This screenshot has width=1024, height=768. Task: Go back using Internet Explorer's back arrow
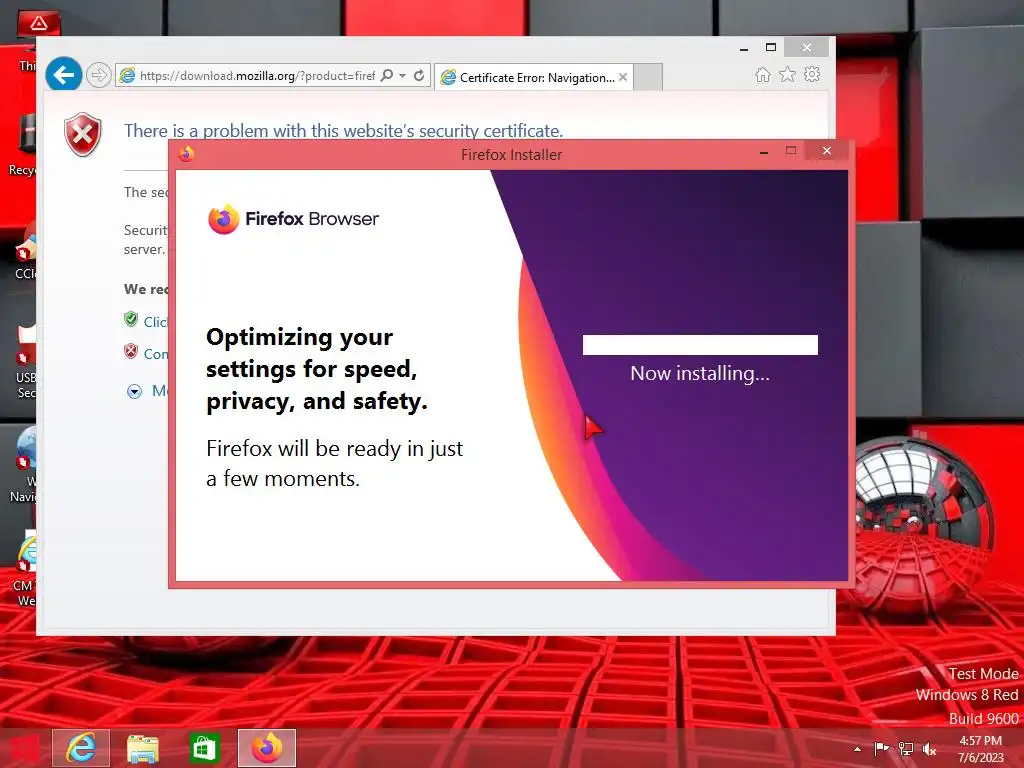pyautogui.click(x=63, y=74)
